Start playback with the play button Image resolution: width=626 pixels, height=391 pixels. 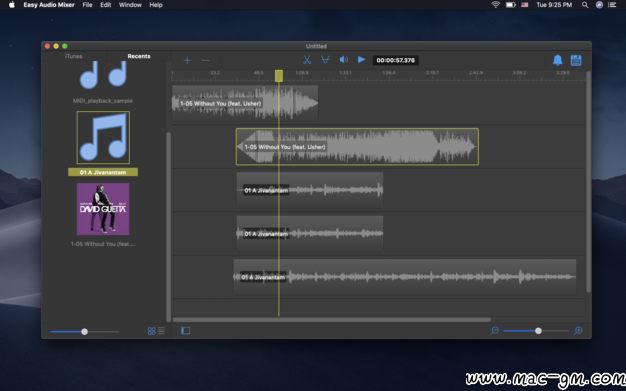coord(361,60)
